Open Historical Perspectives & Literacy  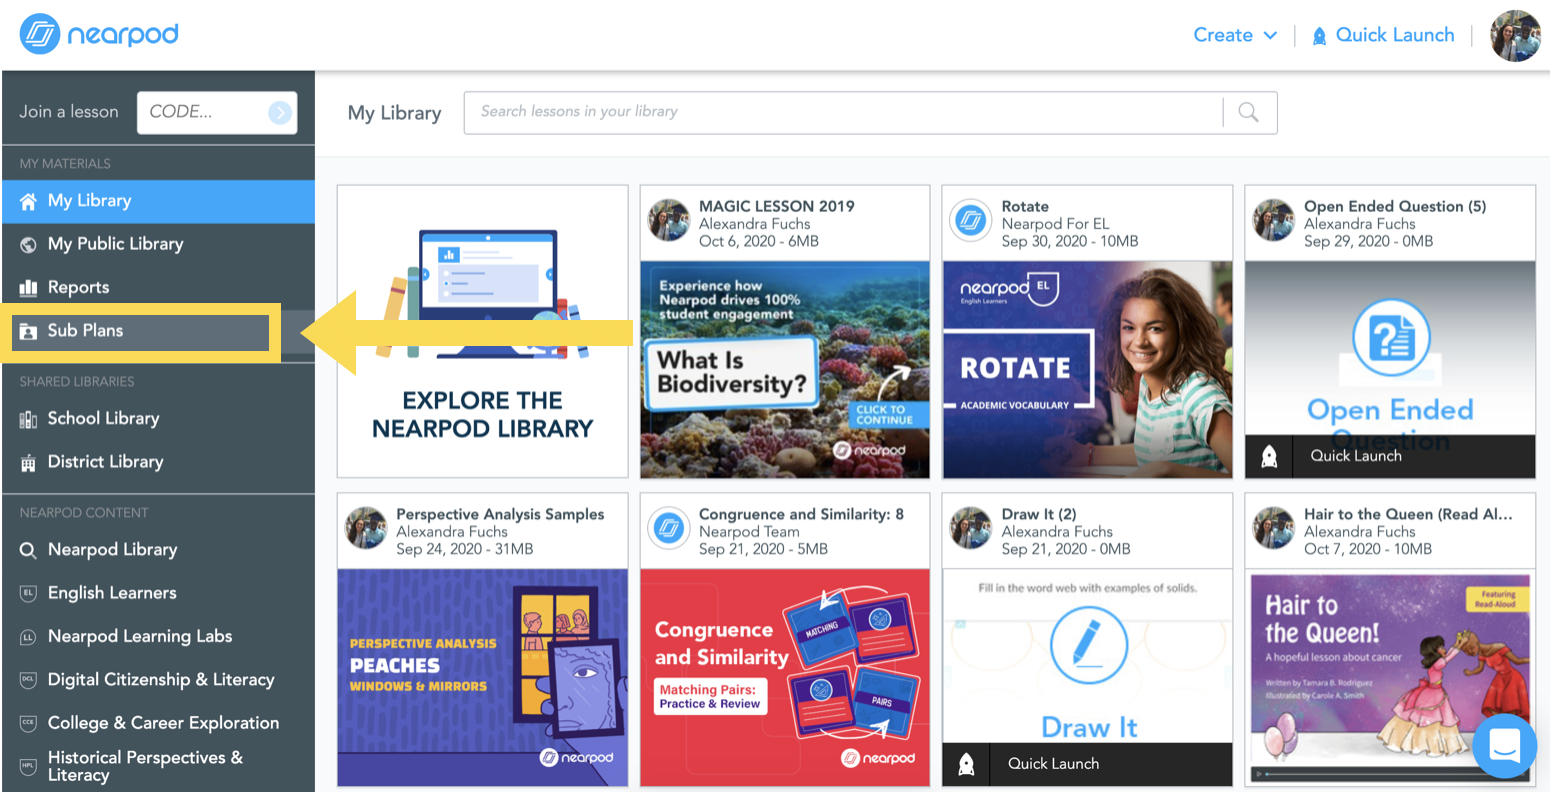pos(145,766)
